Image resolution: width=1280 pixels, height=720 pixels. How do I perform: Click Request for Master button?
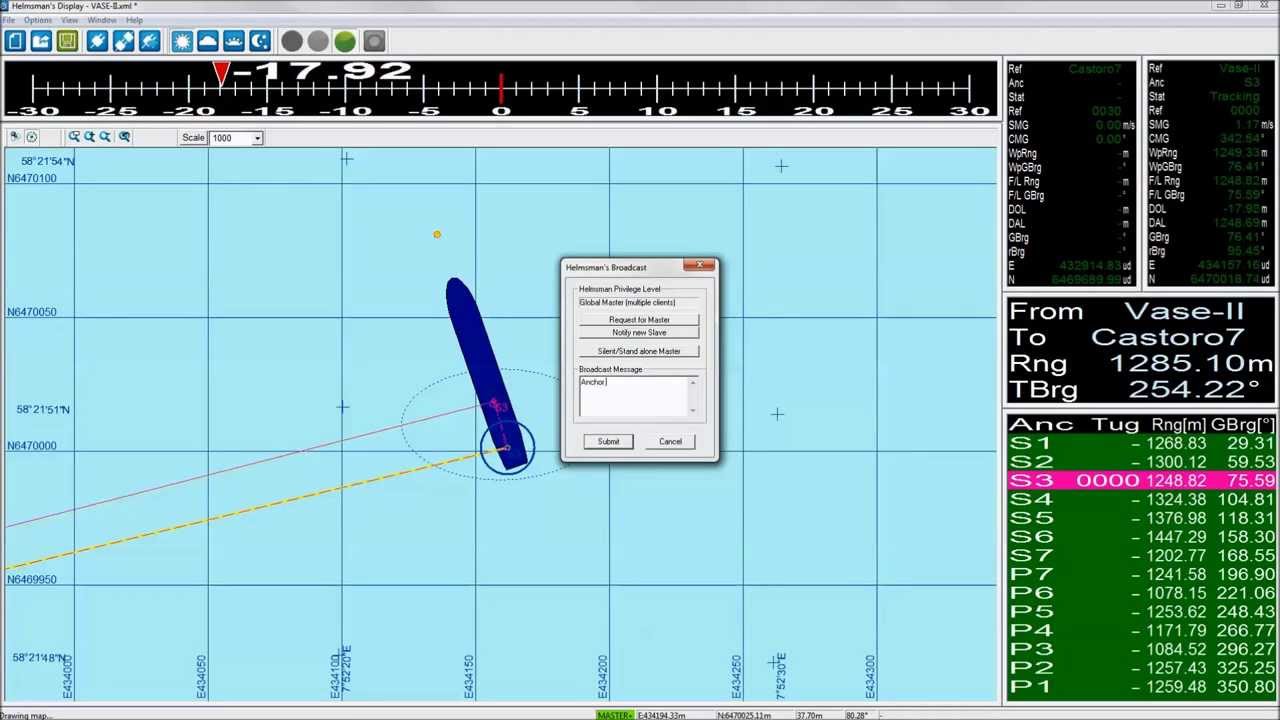tap(639, 320)
